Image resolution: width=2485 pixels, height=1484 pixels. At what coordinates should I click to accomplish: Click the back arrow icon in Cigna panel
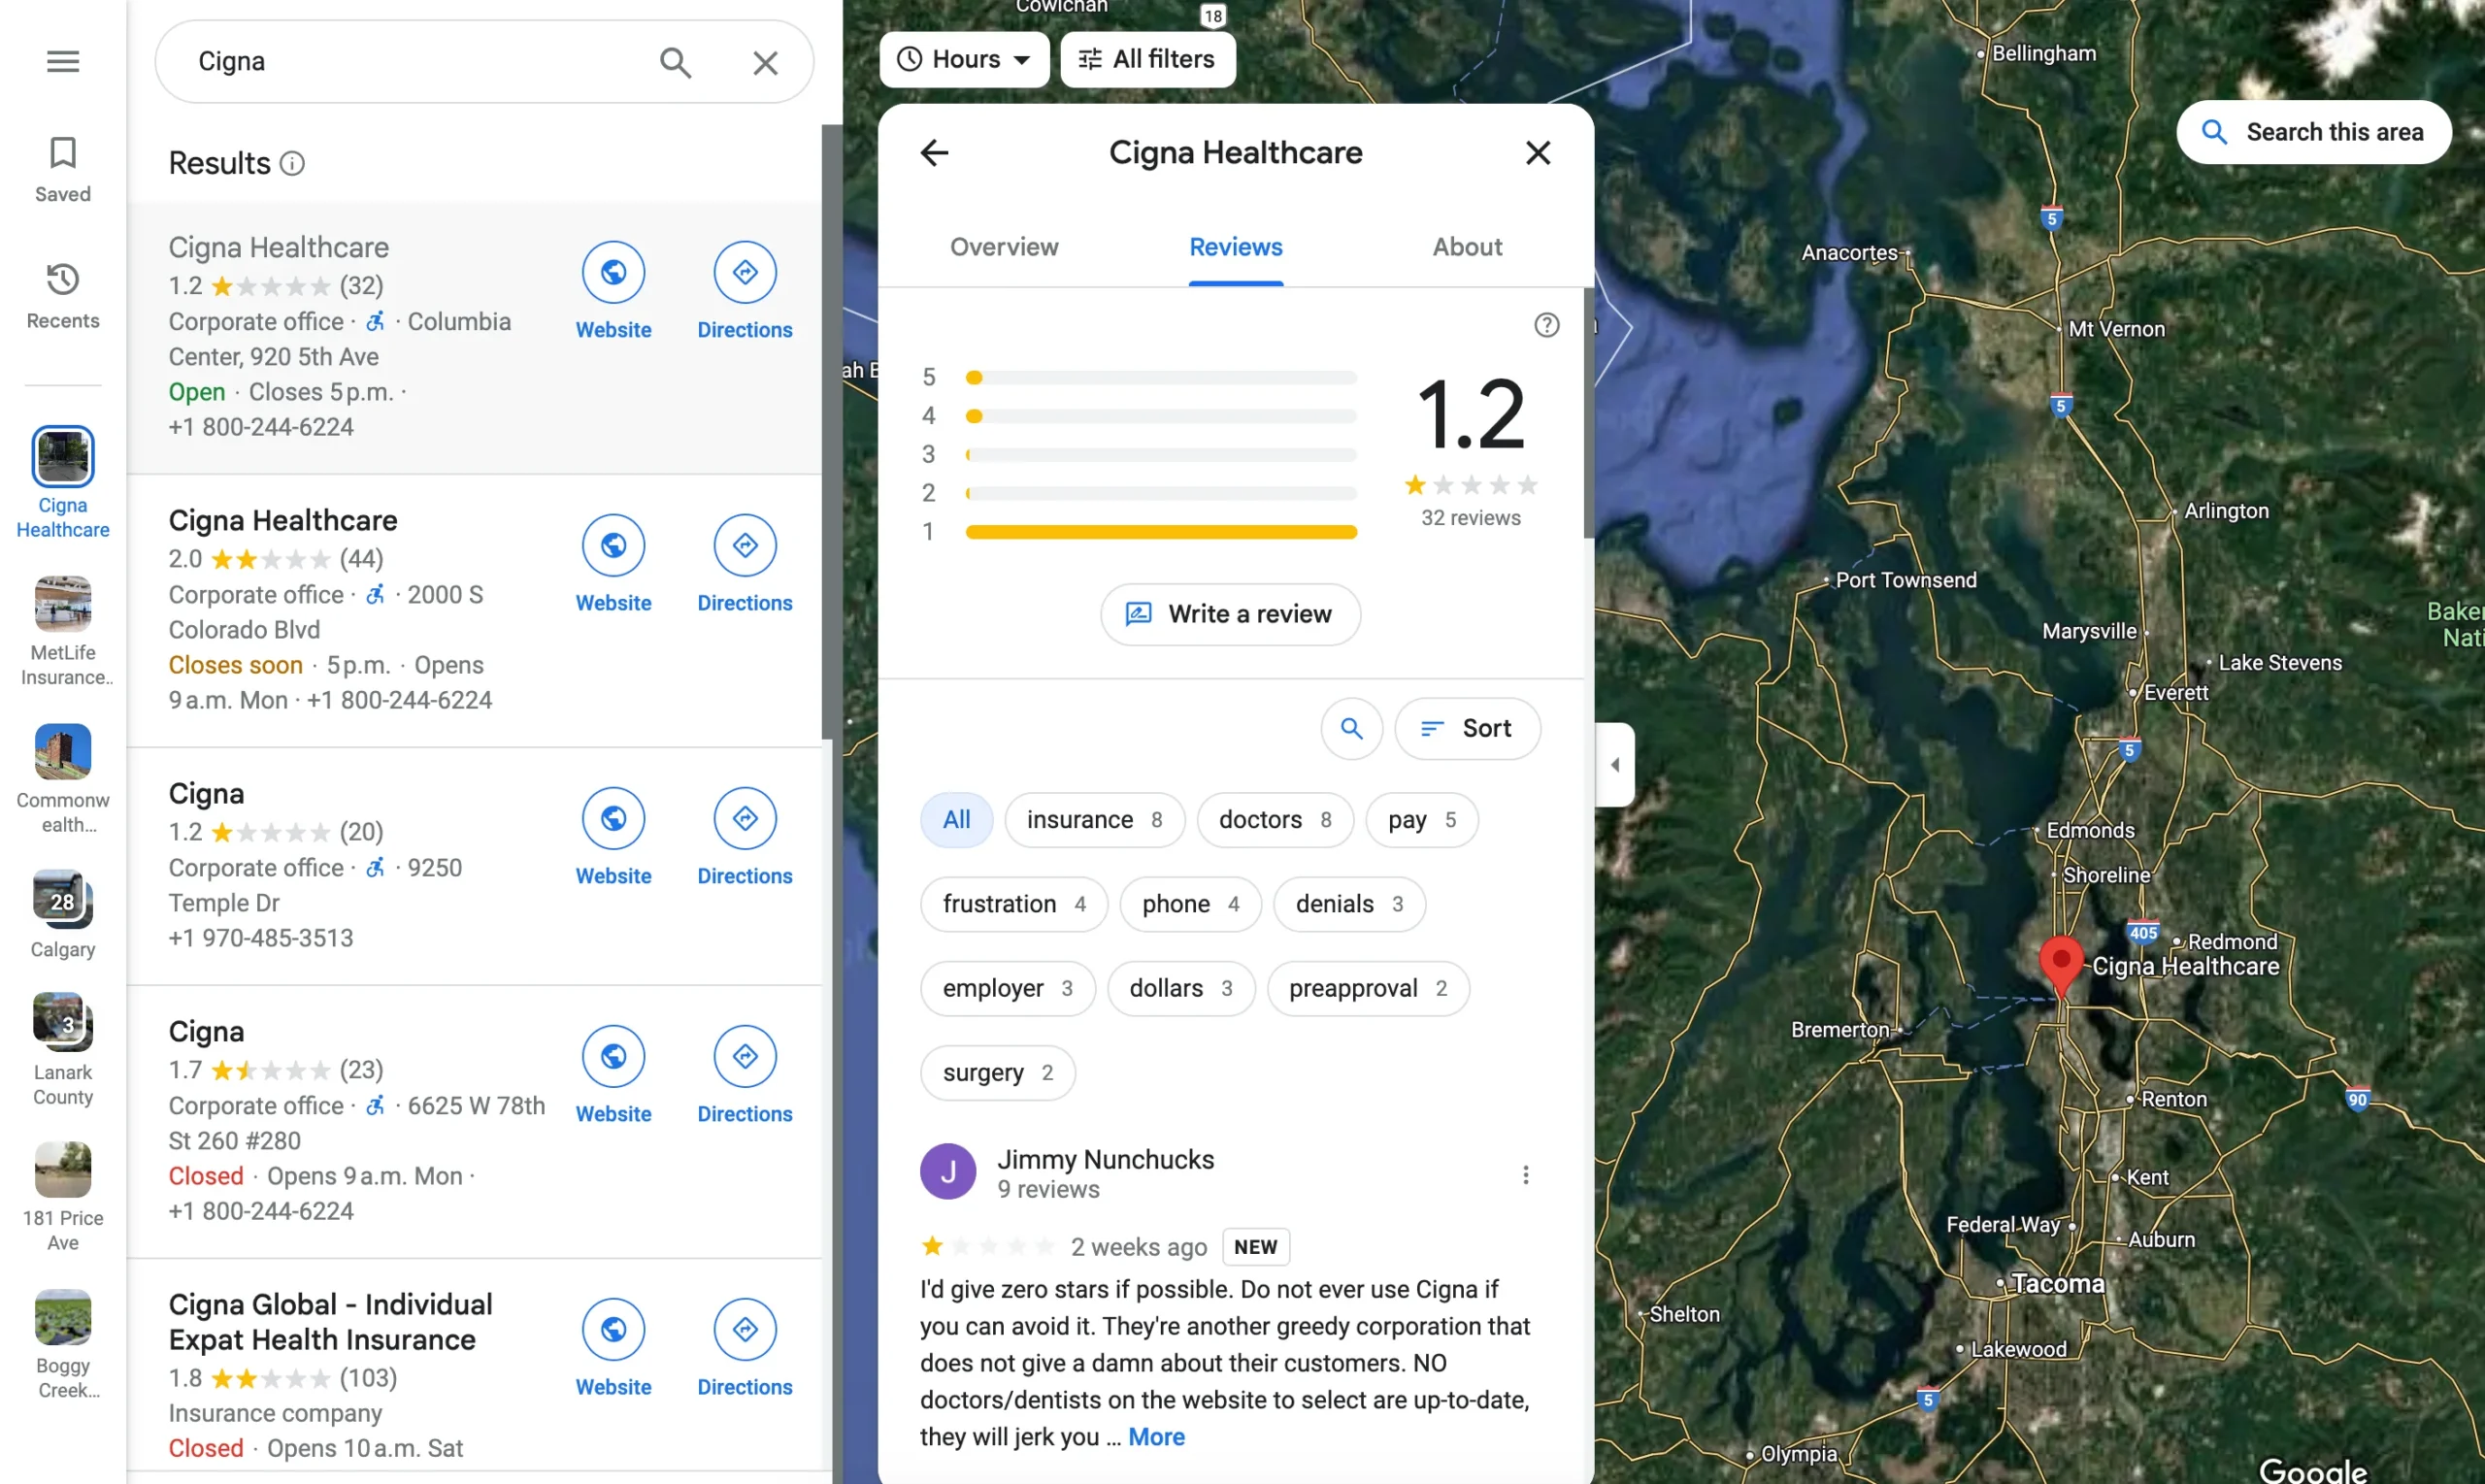coord(935,152)
